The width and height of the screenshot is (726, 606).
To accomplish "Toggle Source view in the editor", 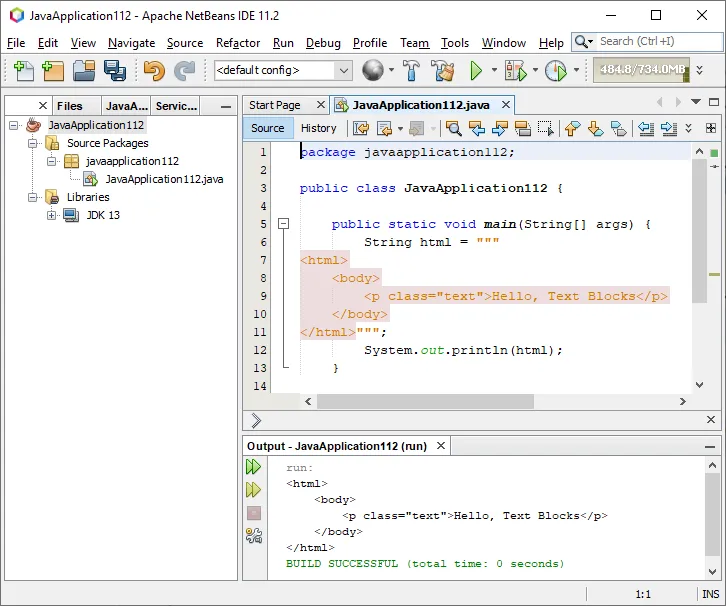I will tap(268, 128).
